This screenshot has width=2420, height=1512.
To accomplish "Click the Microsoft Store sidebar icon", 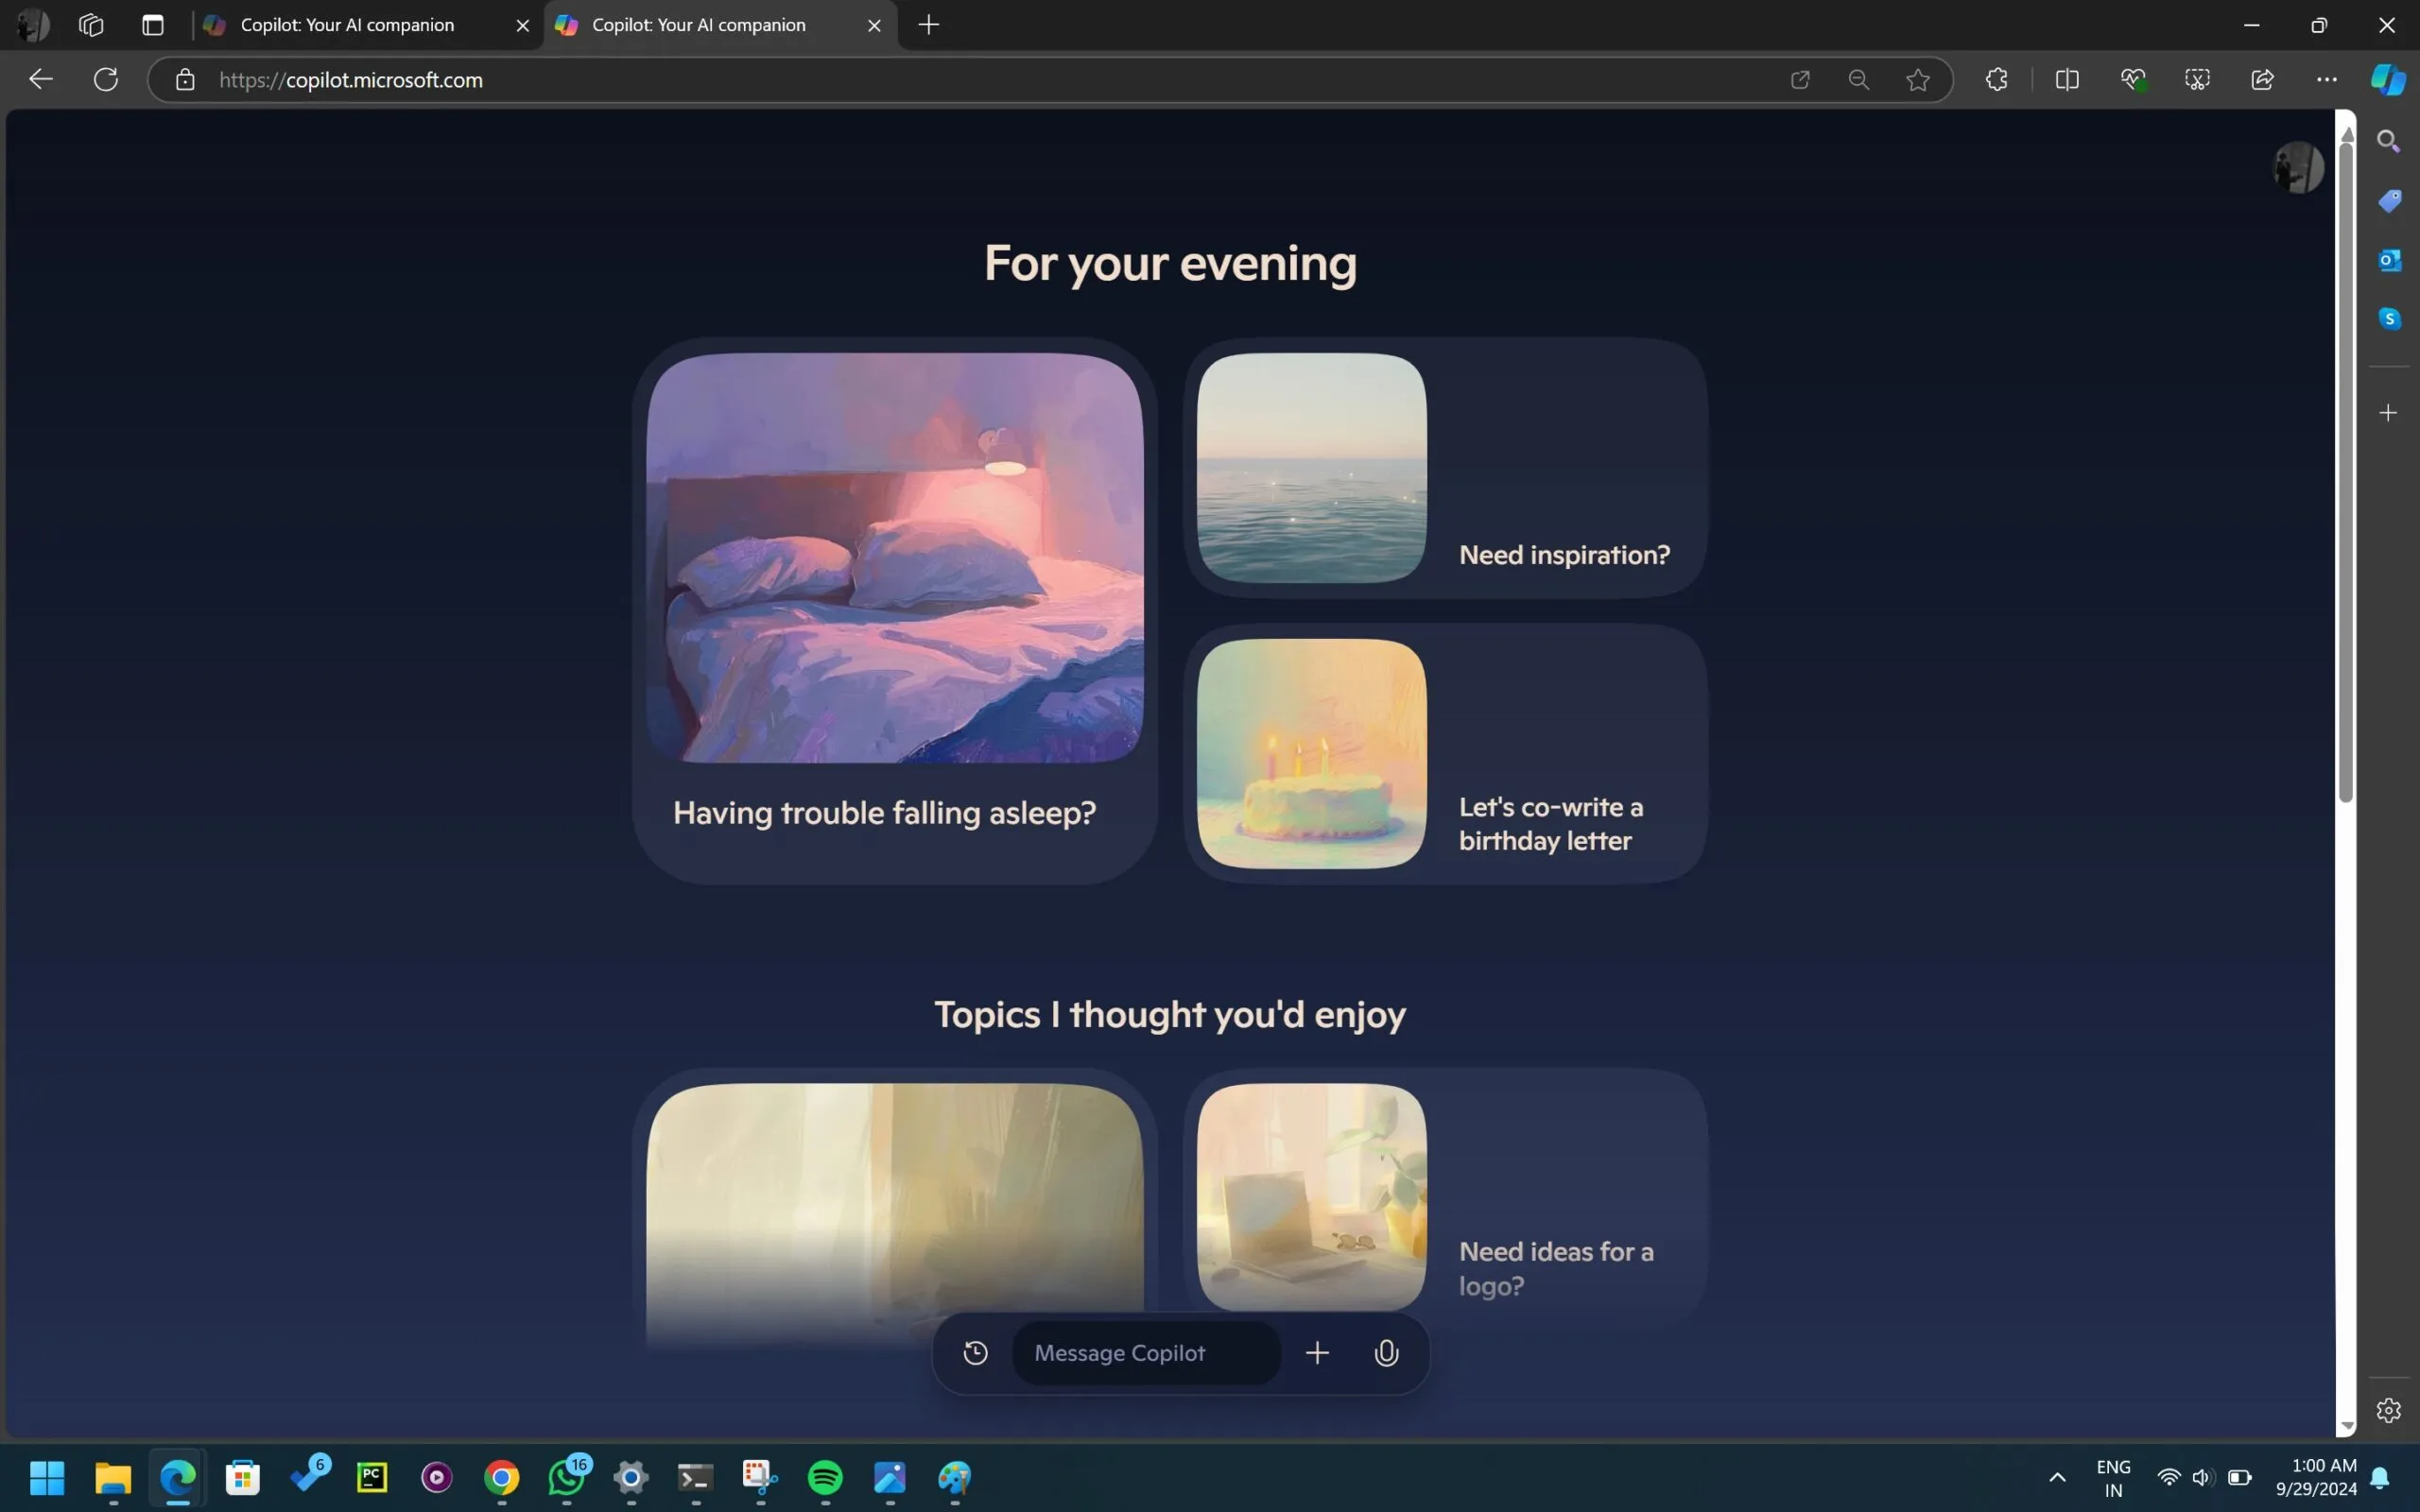I will (2389, 198).
